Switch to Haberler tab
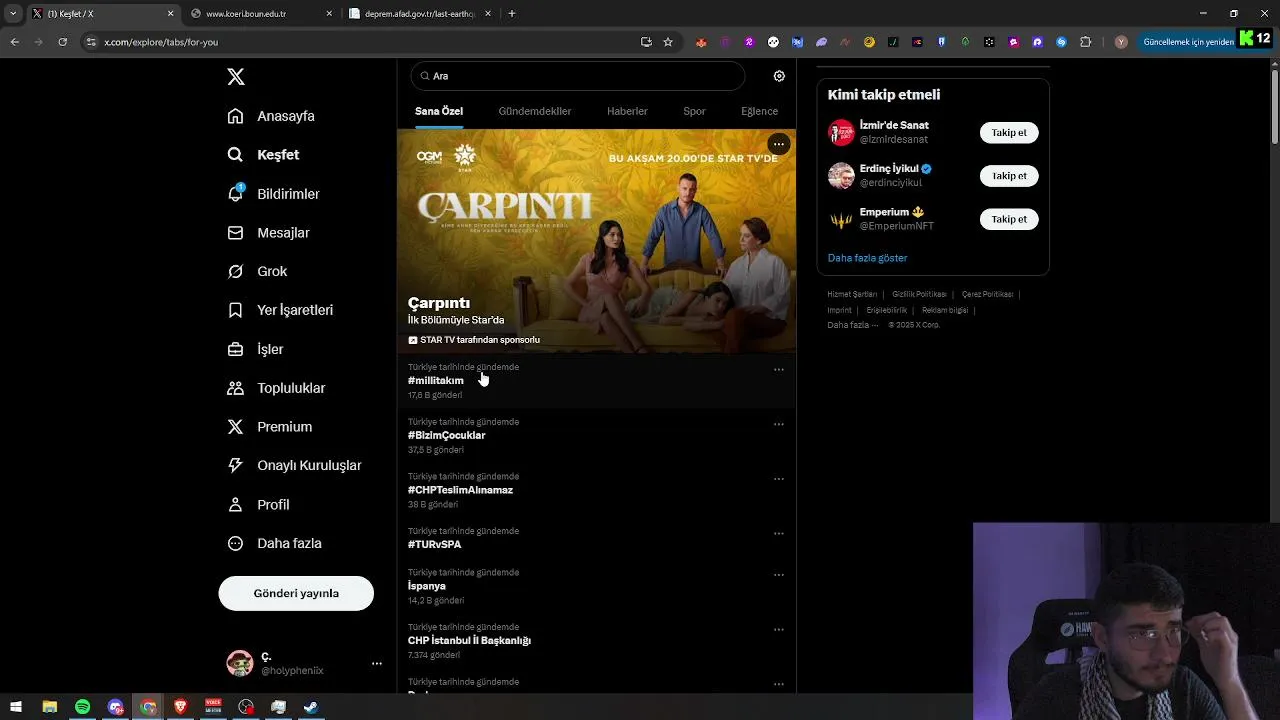1280x720 pixels. (x=627, y=111)
